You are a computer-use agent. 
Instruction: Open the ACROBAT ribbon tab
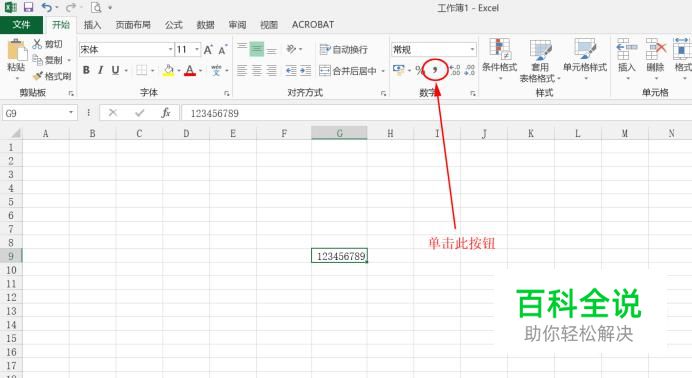[313, 25]
